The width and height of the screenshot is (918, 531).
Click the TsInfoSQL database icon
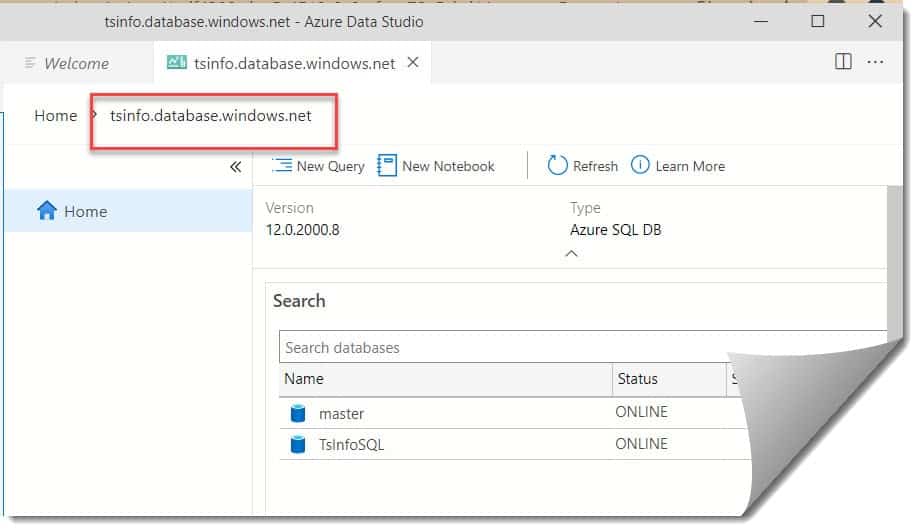[298, 444]
